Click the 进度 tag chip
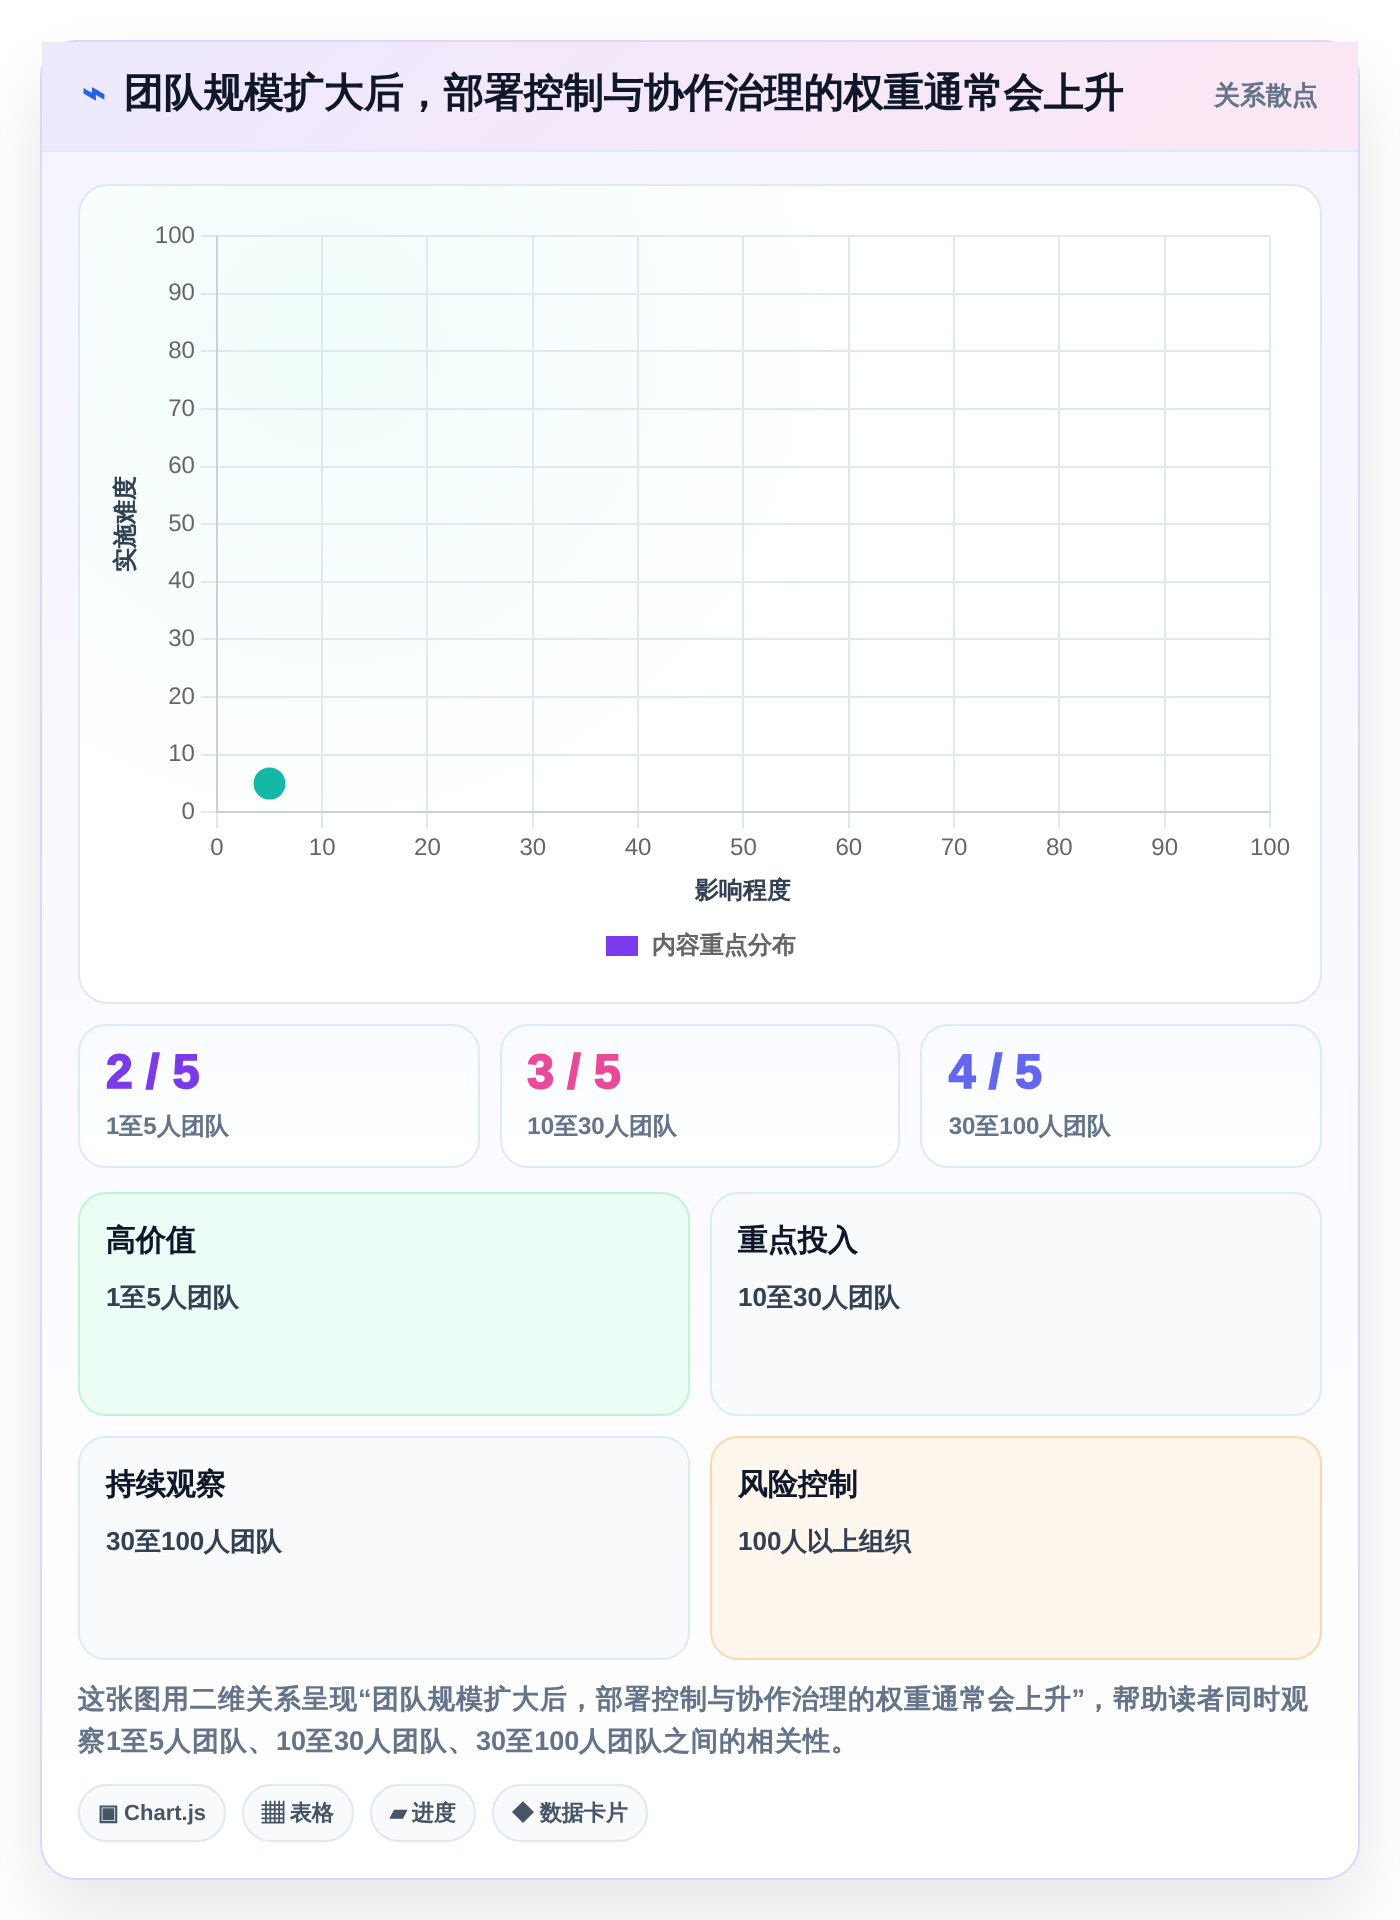This screenshot has width=1400, height=1920. [423, 1813]
